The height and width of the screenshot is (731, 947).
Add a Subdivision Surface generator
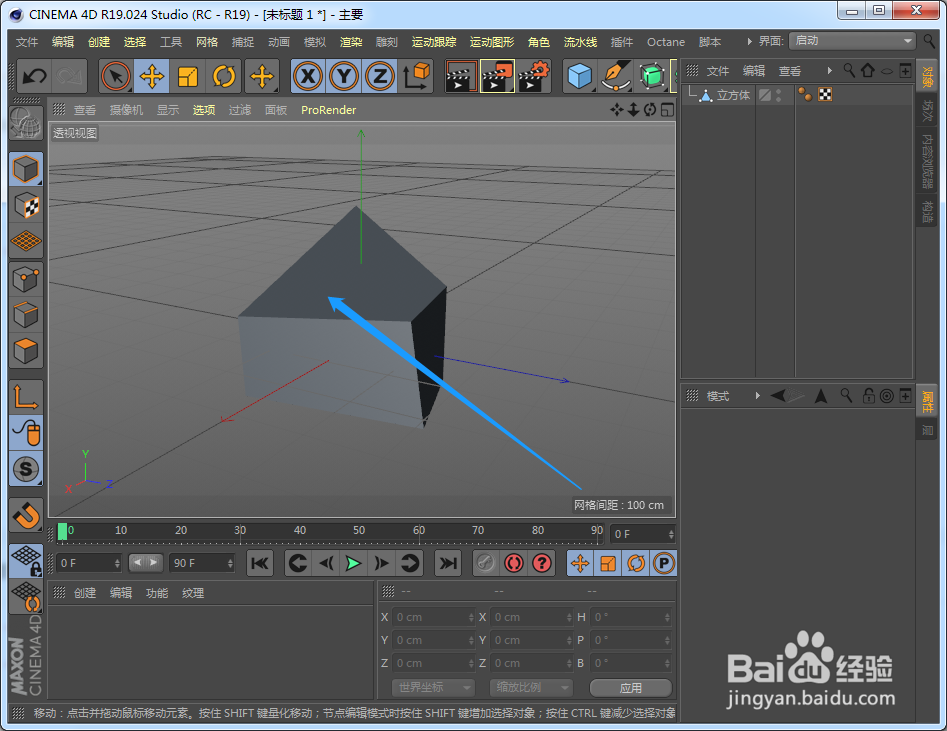(x=652, y=76)
